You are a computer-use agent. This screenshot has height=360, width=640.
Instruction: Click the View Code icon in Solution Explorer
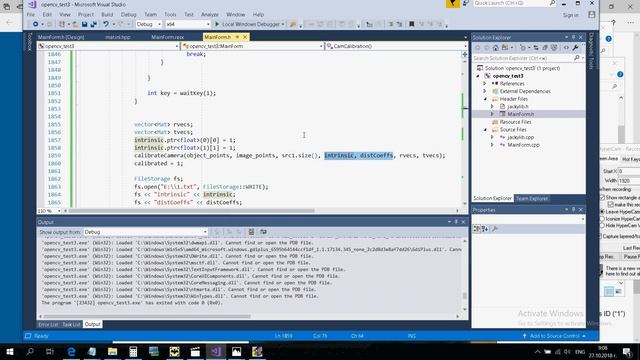point(566,48)
